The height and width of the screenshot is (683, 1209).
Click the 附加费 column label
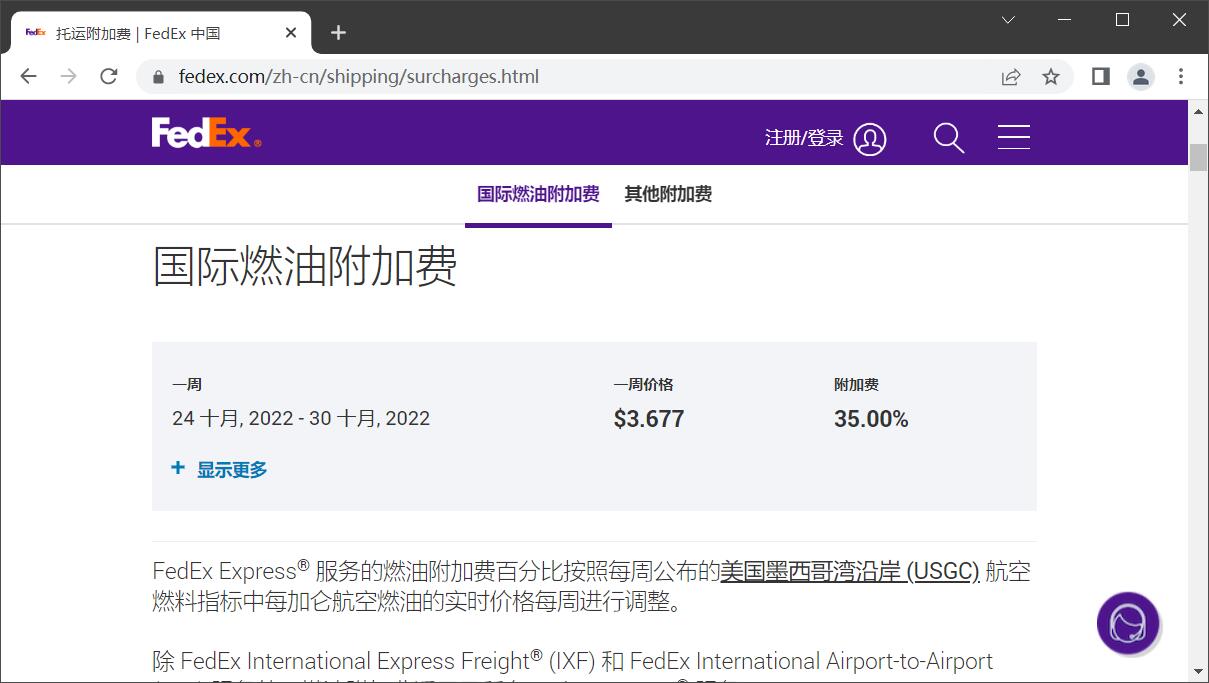(x=856, y=385)
